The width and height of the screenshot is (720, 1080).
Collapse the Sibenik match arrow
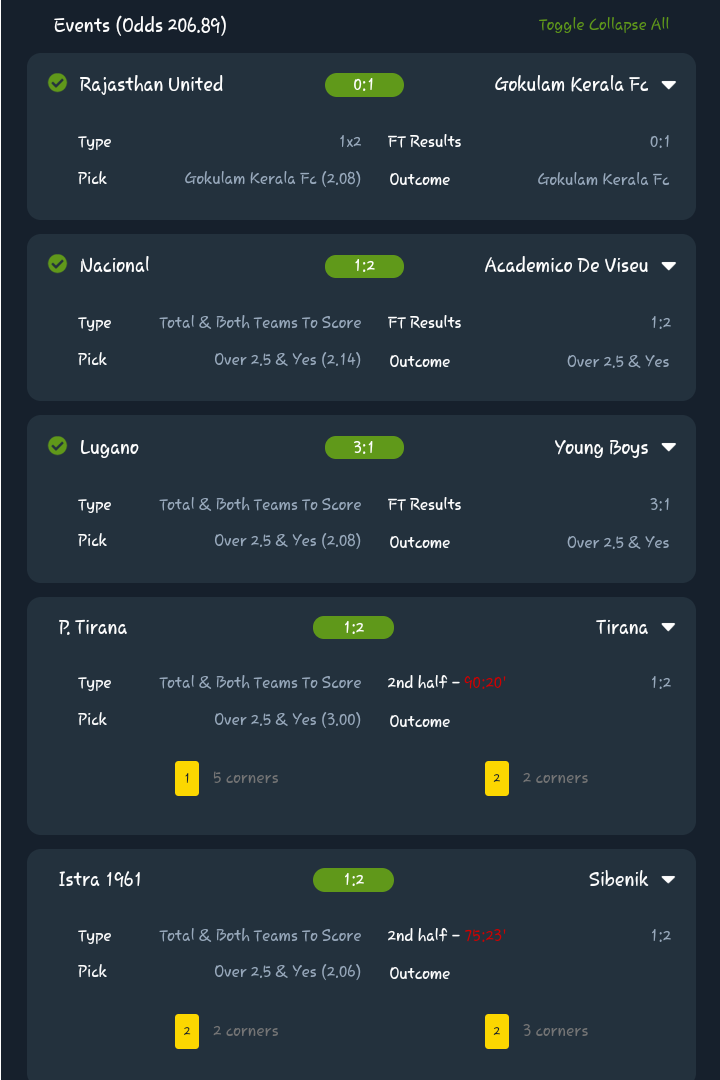tap(669, 880)
